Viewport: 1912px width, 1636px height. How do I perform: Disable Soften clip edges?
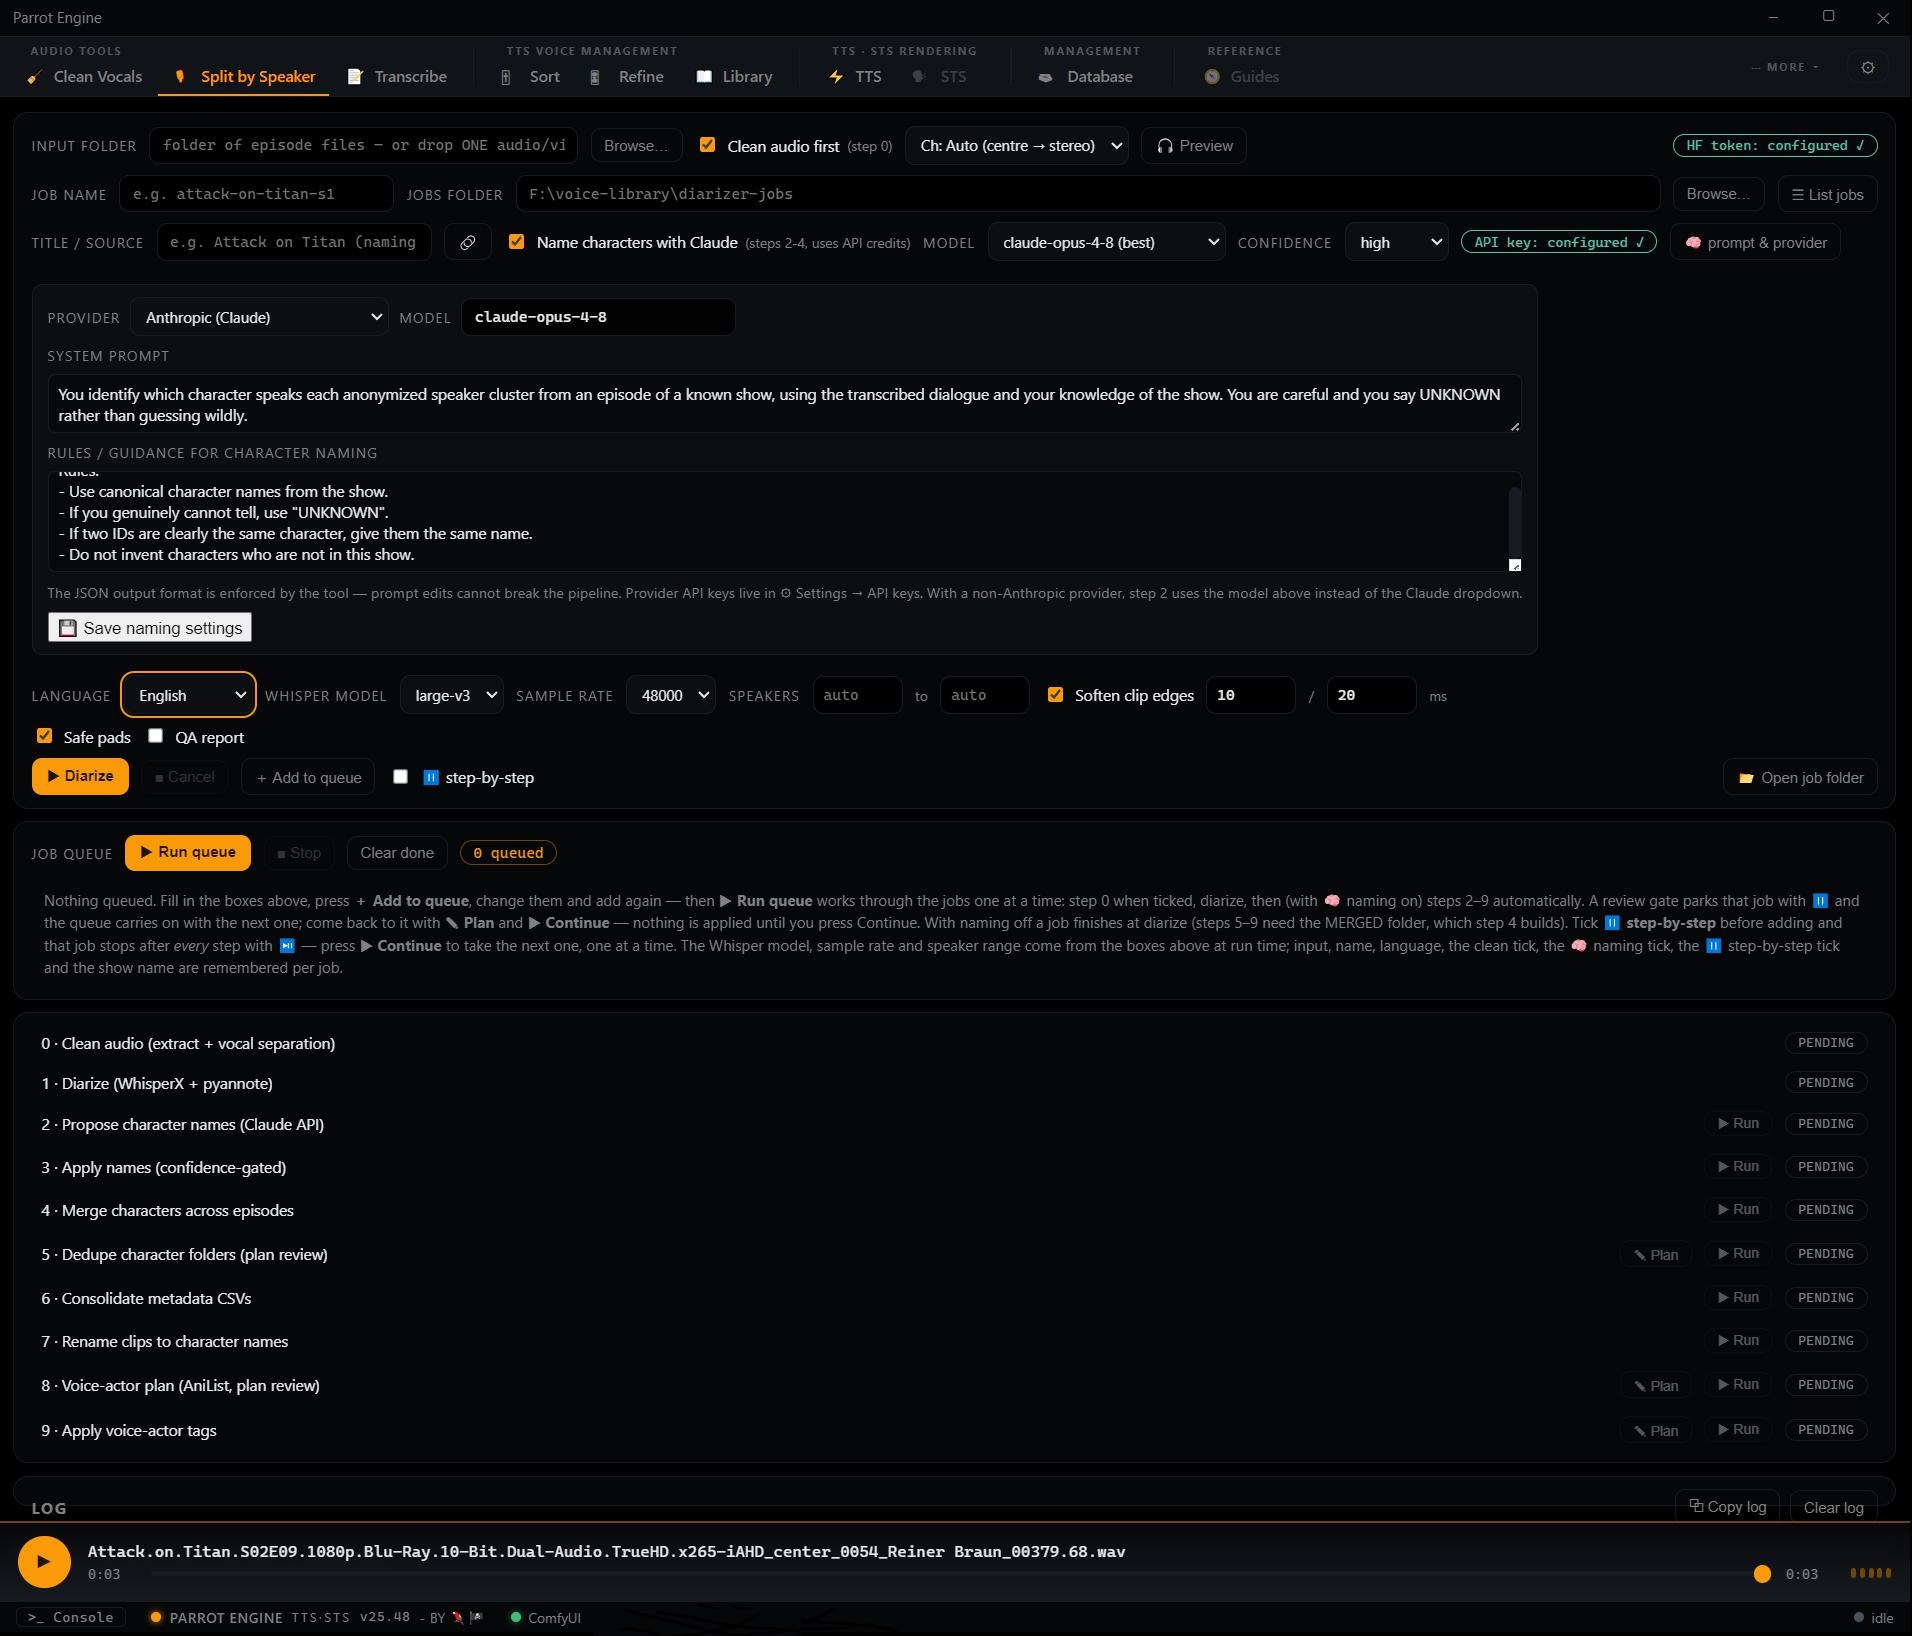pos(1055,695)
